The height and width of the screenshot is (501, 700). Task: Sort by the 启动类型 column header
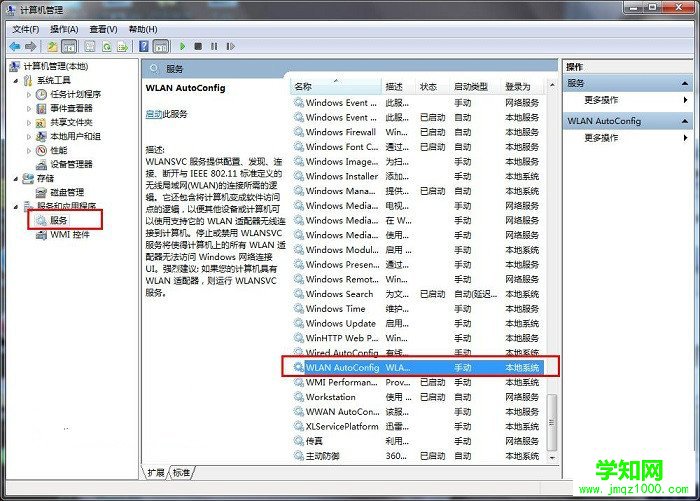click(475, 87)
